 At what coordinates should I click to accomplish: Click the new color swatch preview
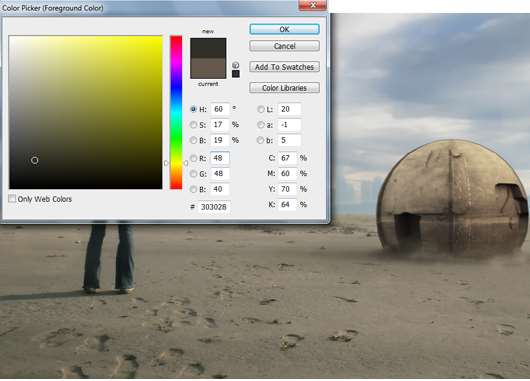point(208,48)
